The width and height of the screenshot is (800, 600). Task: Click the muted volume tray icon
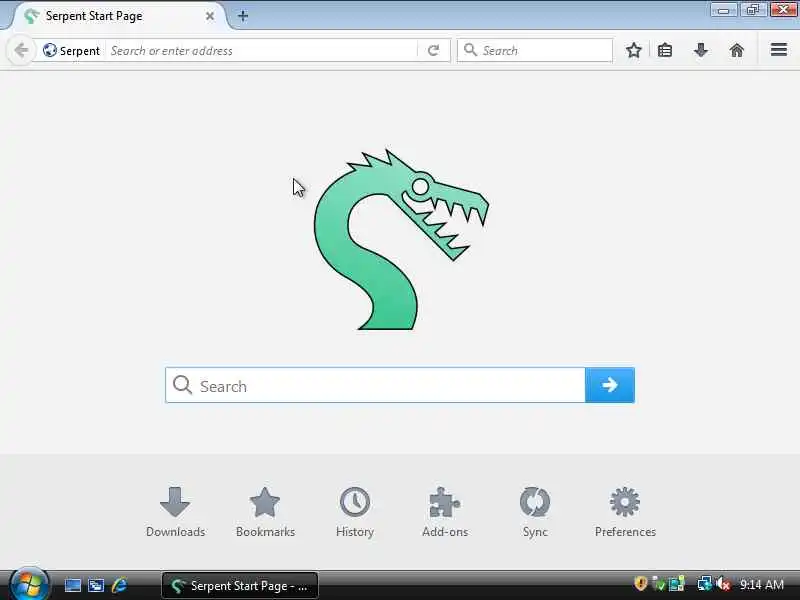723,584
